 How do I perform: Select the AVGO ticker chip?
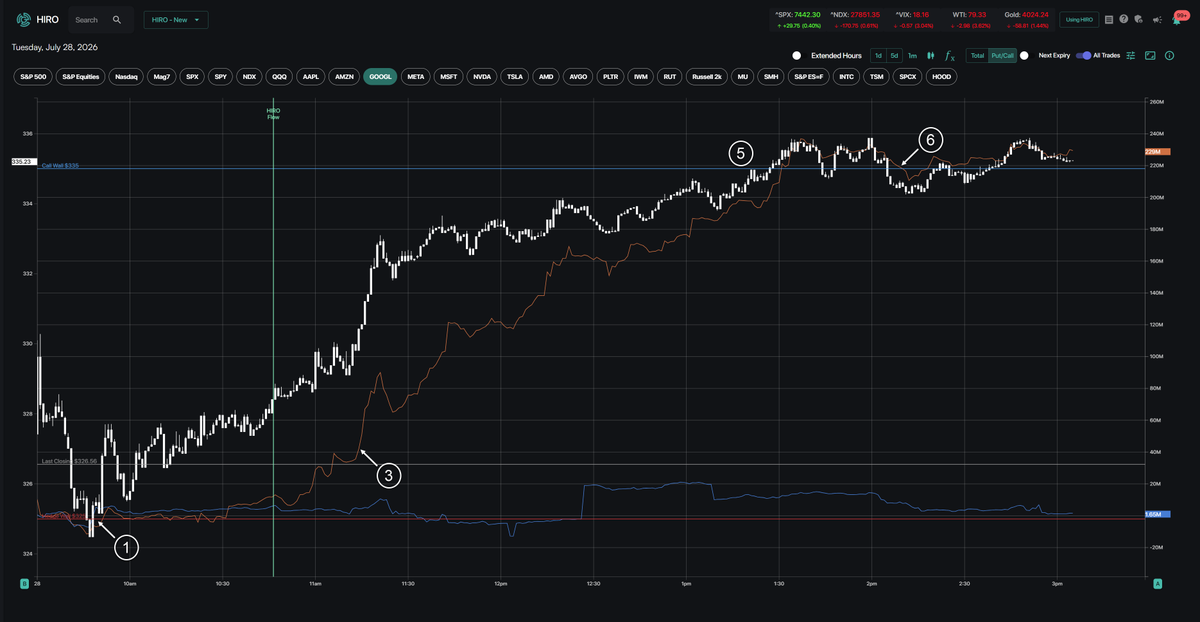(578, 76)
